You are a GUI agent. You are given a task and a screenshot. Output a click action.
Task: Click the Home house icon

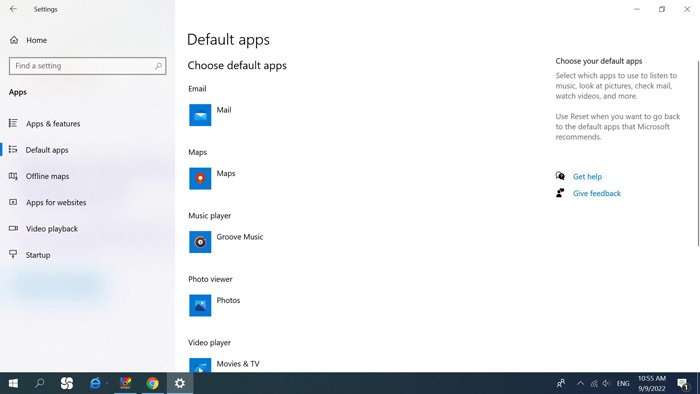[14, 40]
